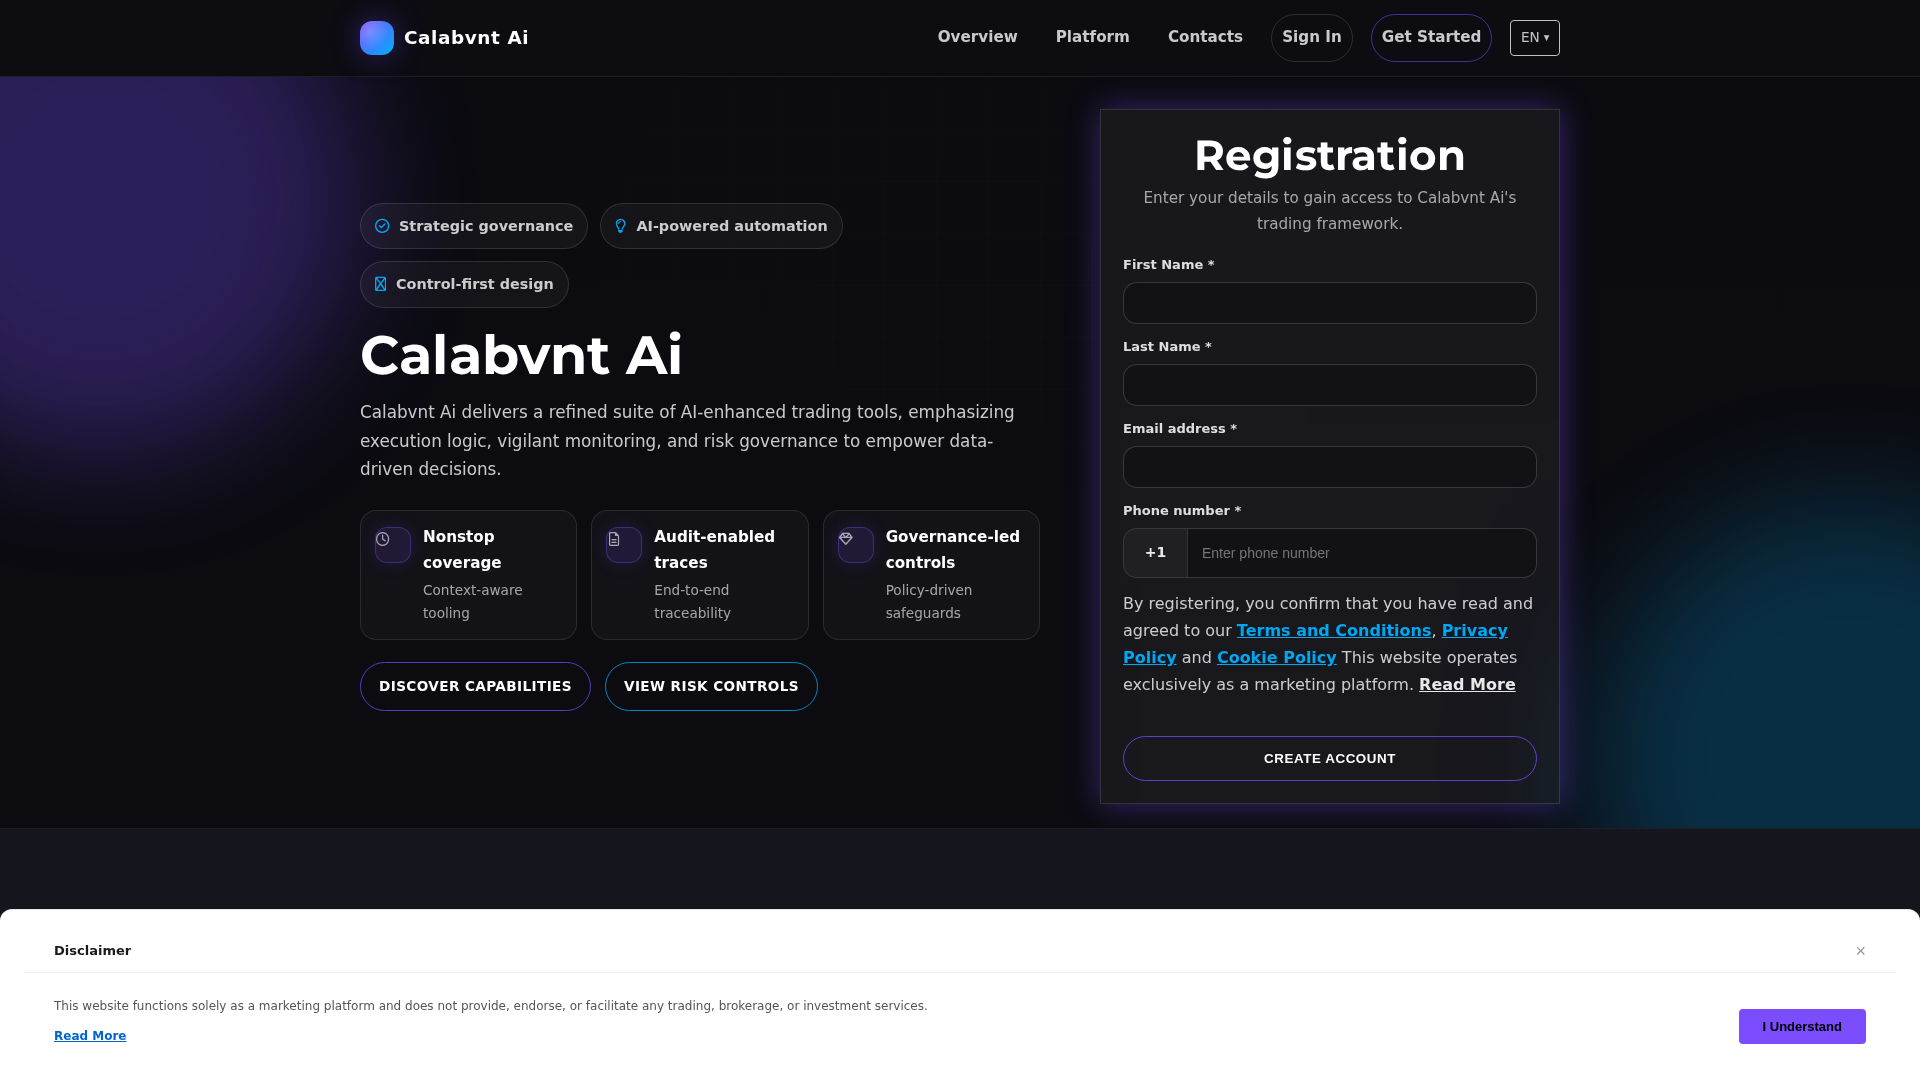Focus the Last Name input field

pyautogui.click(x=1329, y=385)
